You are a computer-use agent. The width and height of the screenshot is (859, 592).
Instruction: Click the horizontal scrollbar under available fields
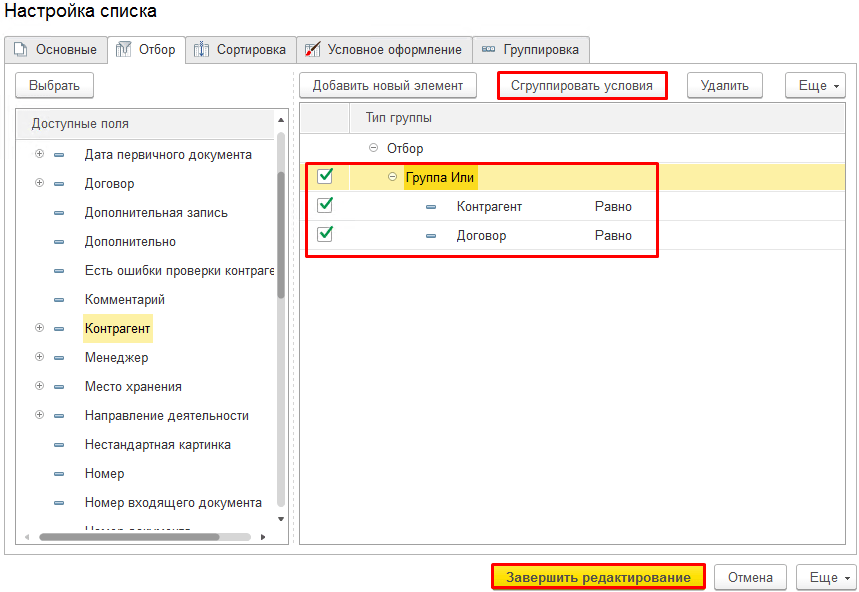pos(130,537)
